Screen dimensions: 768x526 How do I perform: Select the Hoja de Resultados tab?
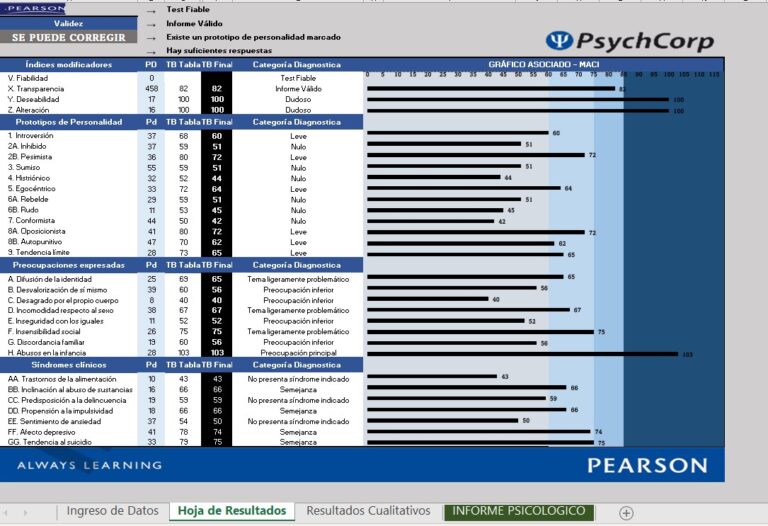tap(232, 511)
